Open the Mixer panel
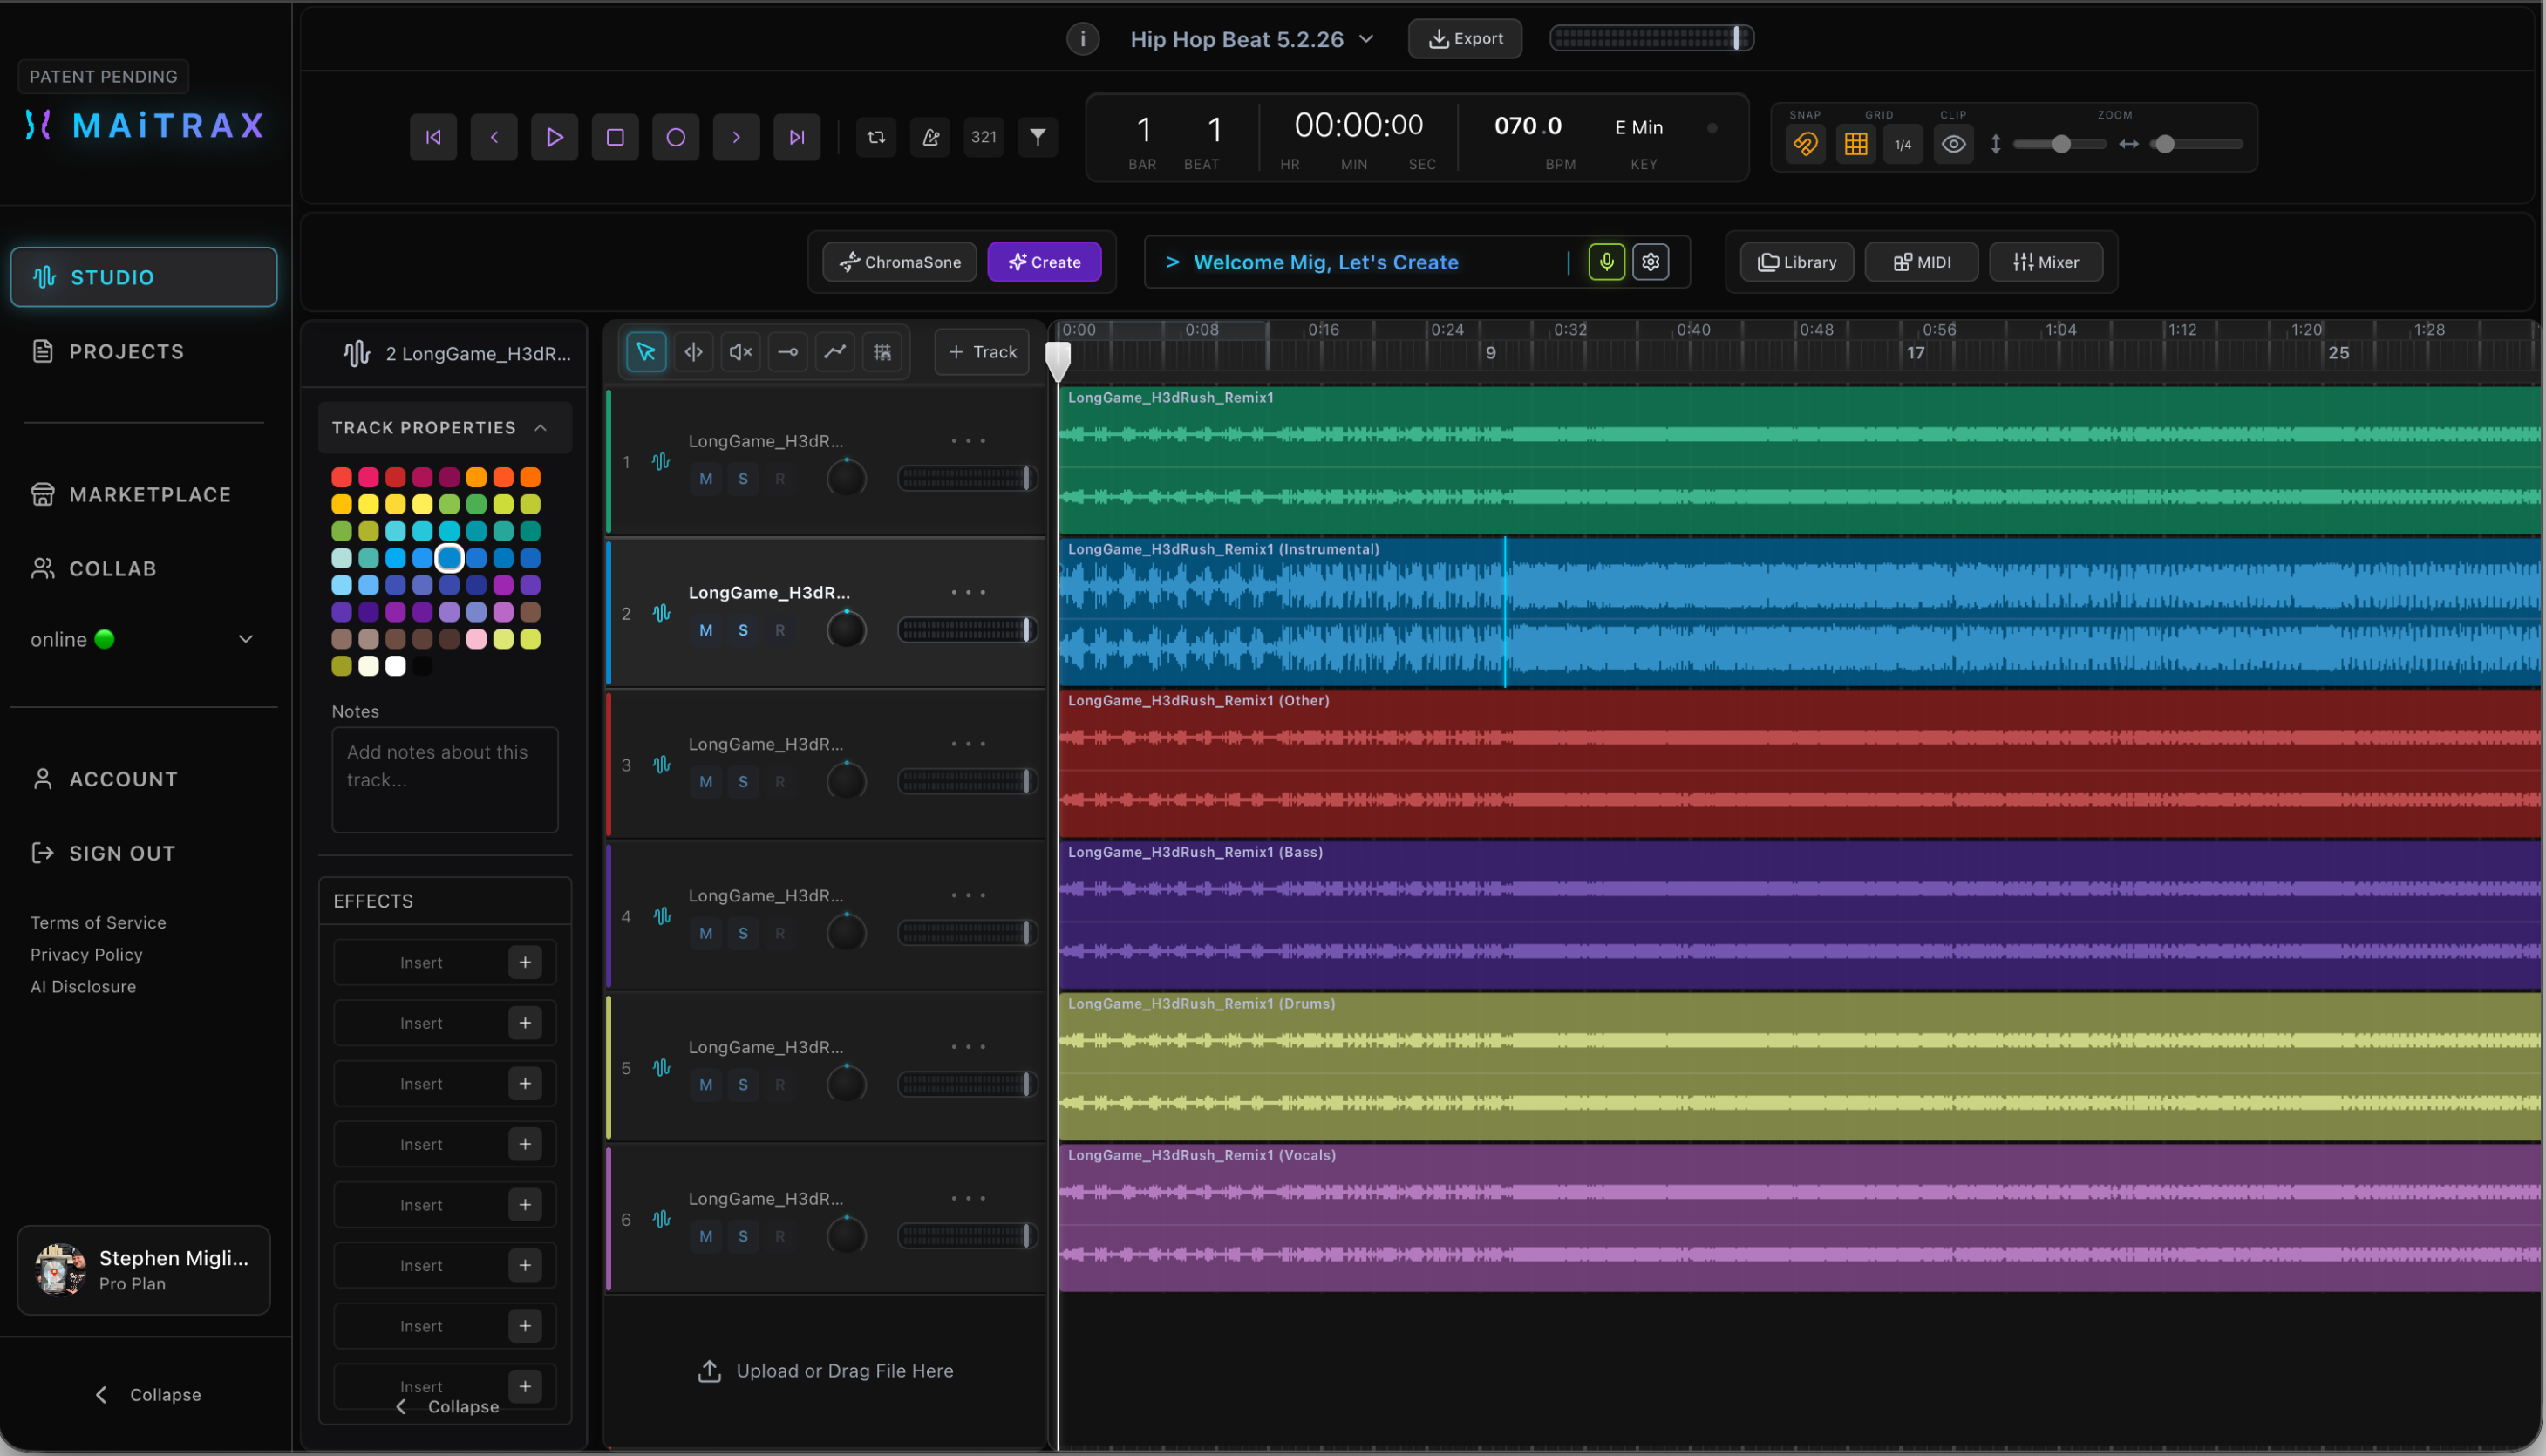This screenshot has width=2546, height=1456. coord(2046,262)
